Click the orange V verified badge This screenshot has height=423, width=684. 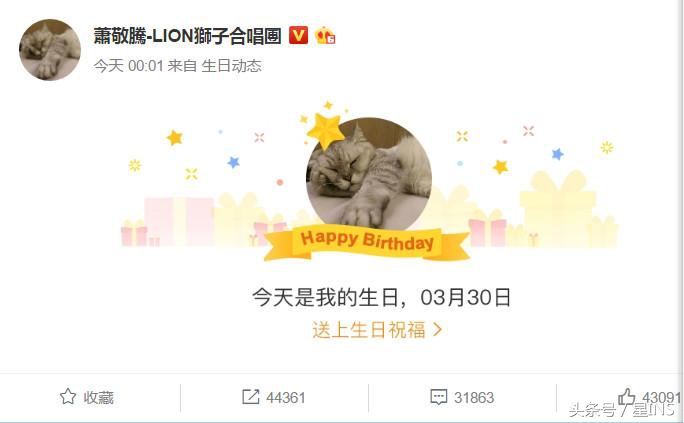[298, 35]
